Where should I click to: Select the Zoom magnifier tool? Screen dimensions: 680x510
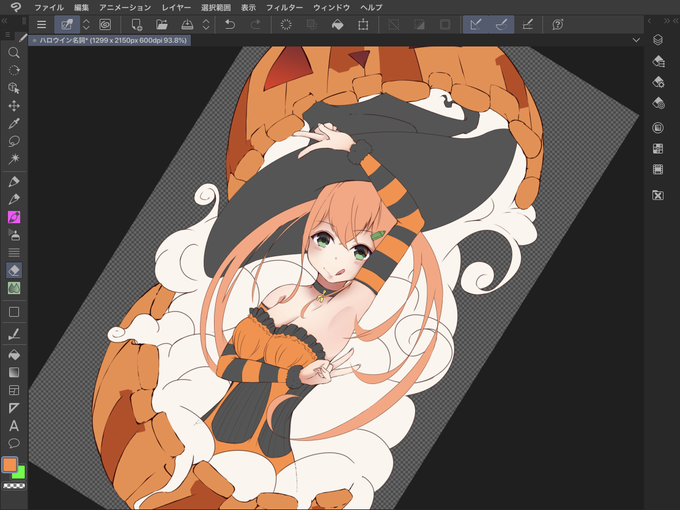click(14, 53)
